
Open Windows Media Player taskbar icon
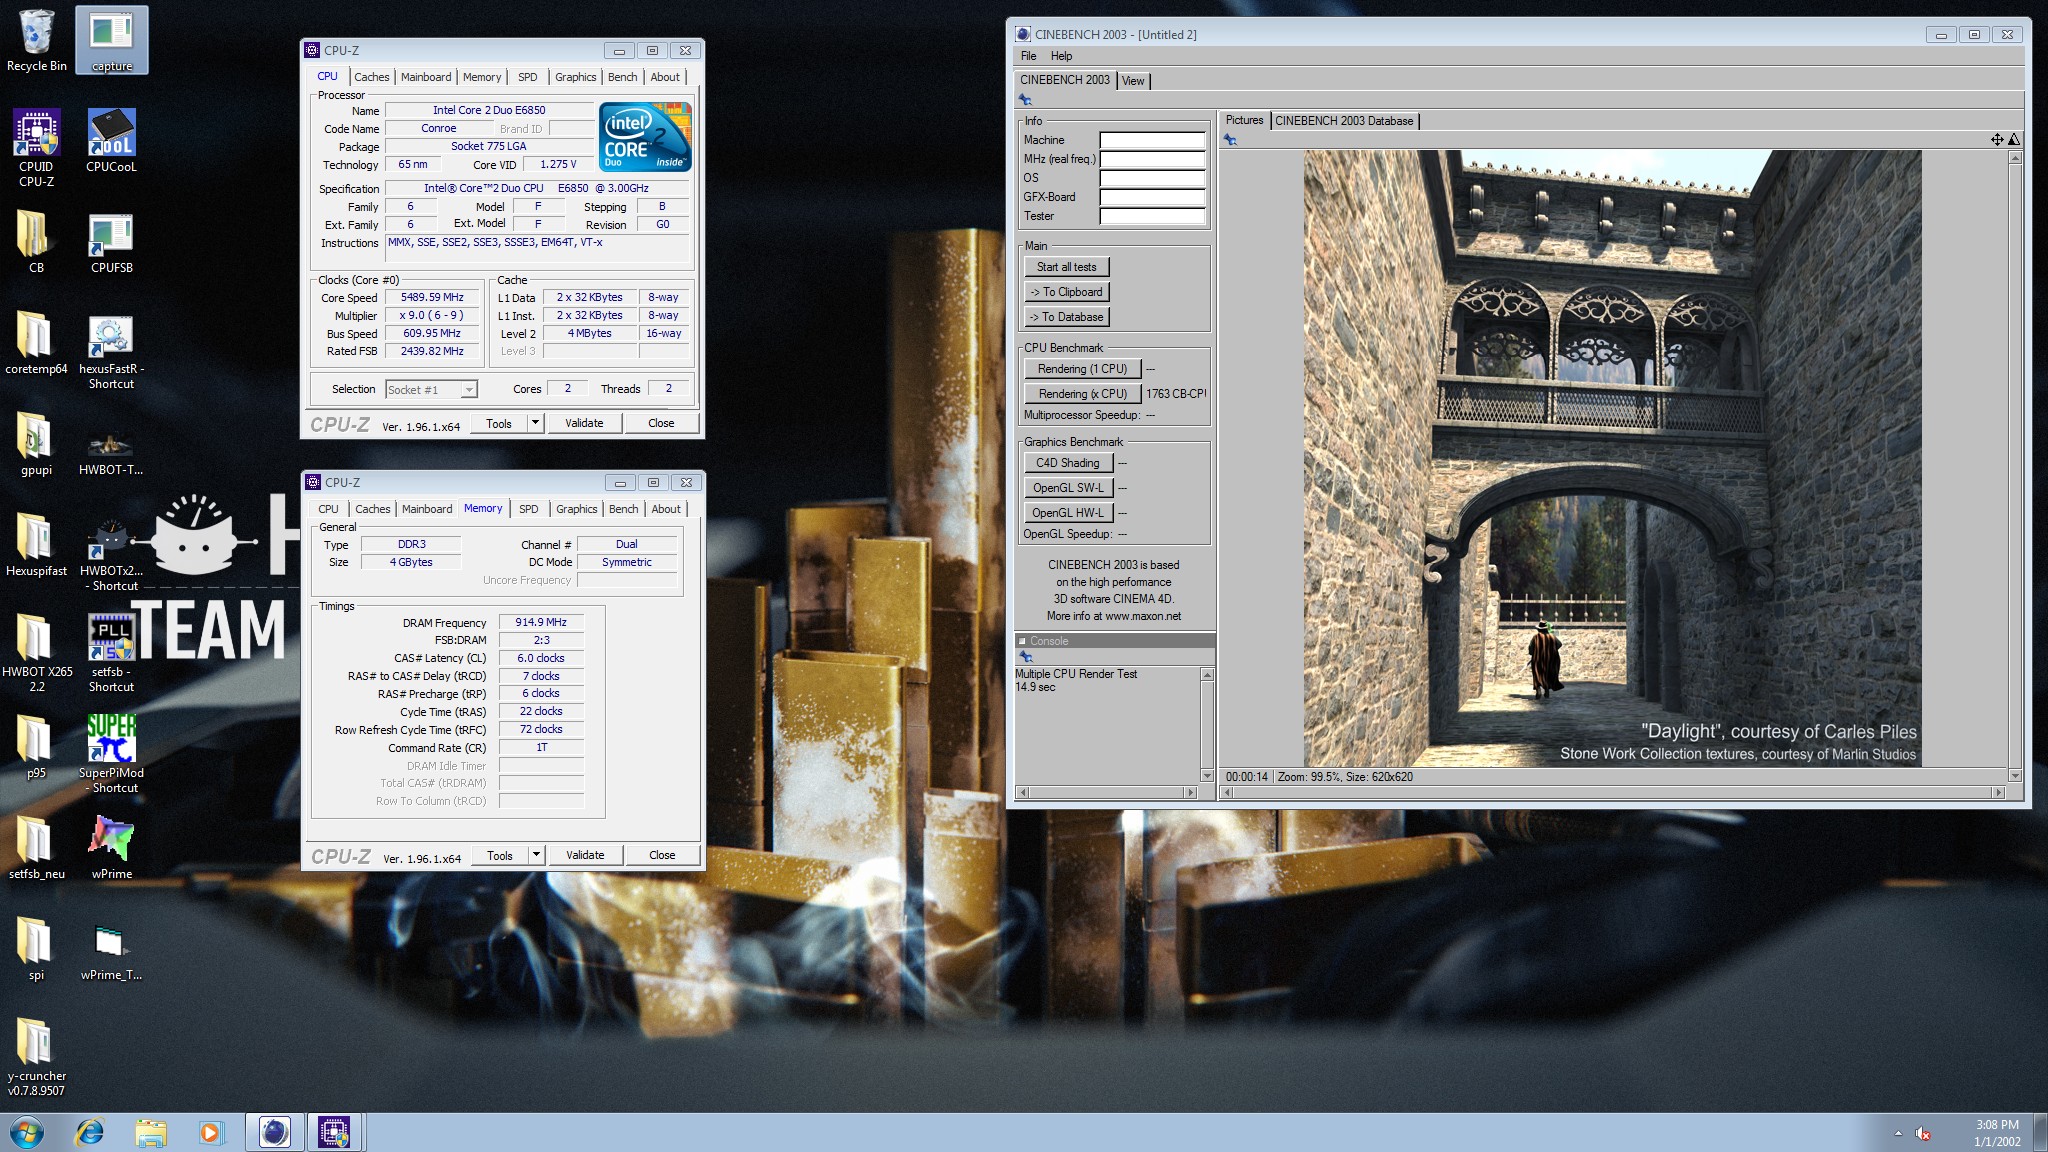coord(210,1132)
